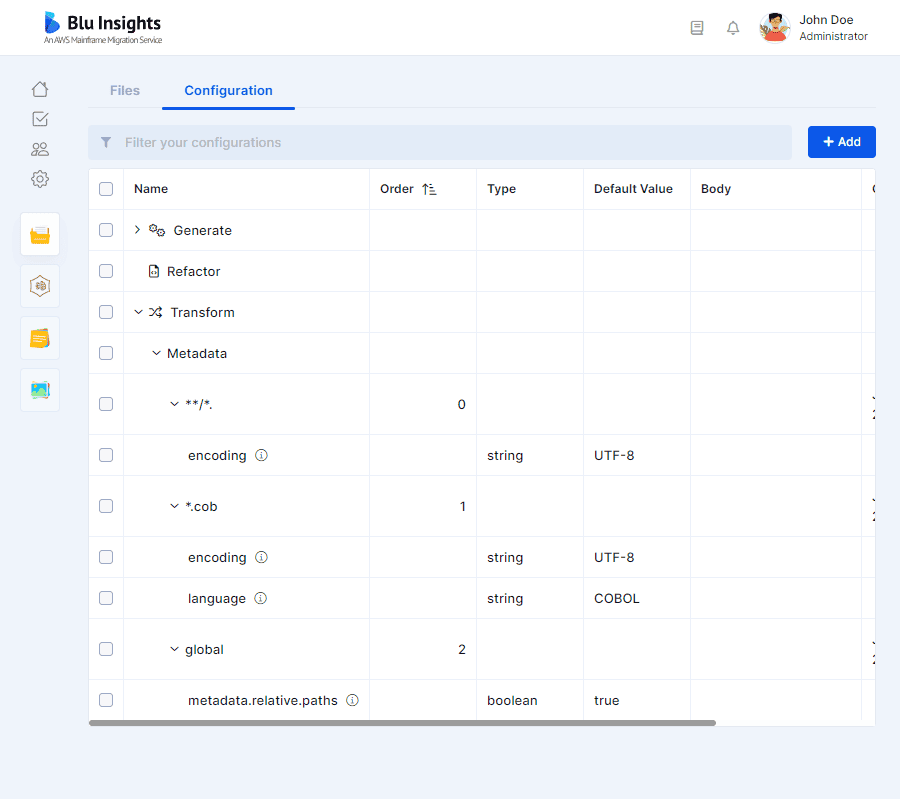This screenshot has height=799, width=900.
Task: Click the Blu Insights logo
Action: [x=103, y=28]
